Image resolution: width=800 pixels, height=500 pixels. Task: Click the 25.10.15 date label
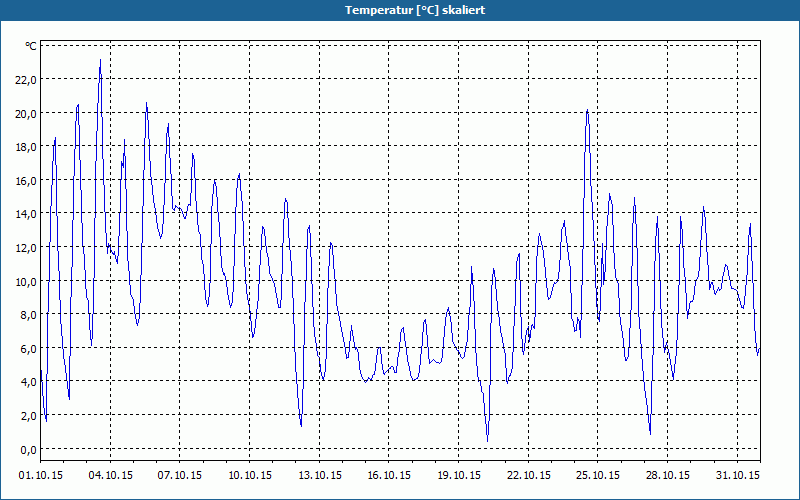[598, 475]
